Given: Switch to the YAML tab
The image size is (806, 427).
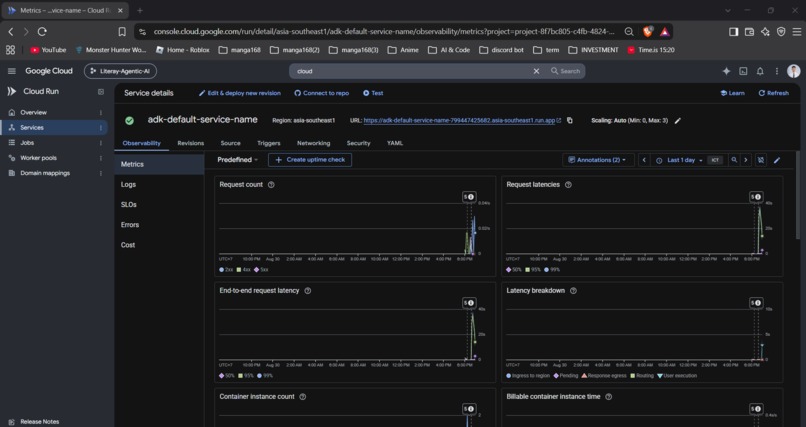Looking at the screenshot, I should point(395,143).
